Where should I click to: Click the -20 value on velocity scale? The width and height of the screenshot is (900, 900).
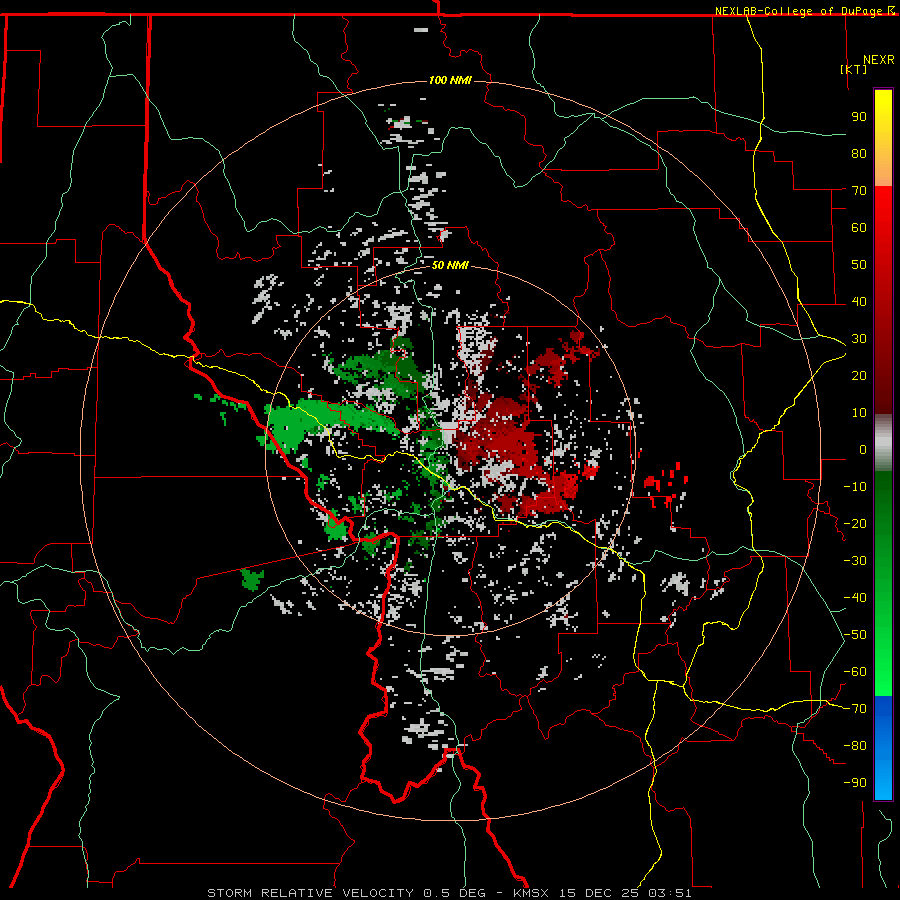point(855,523)
